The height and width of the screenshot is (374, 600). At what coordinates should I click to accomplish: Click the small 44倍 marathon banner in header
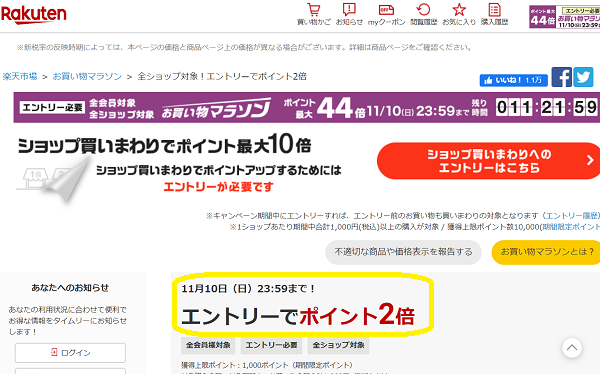coord(564,16)
